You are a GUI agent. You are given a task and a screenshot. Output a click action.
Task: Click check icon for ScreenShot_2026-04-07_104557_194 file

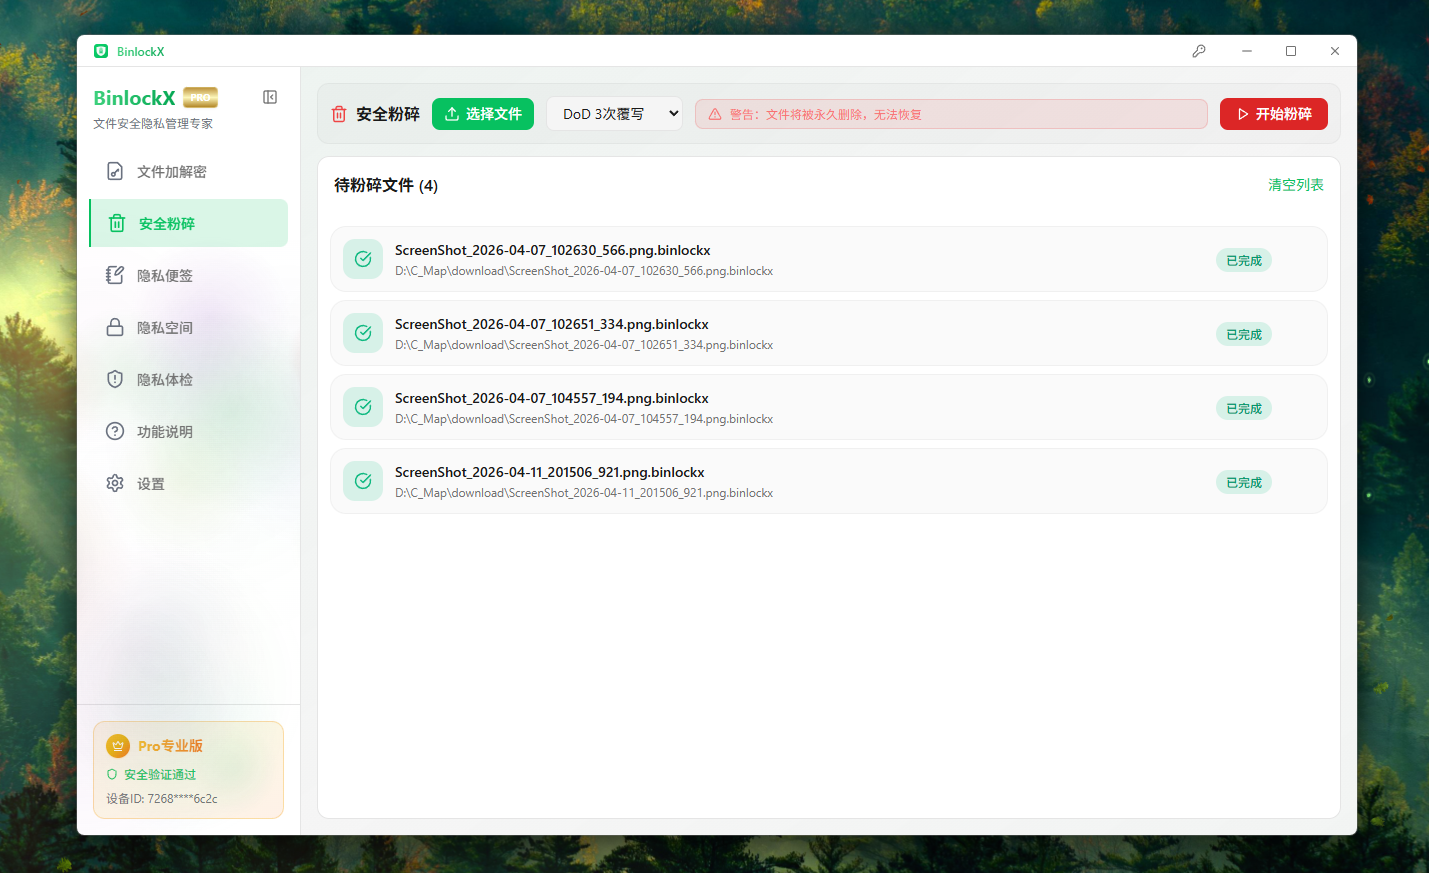[x=363, y=407]
